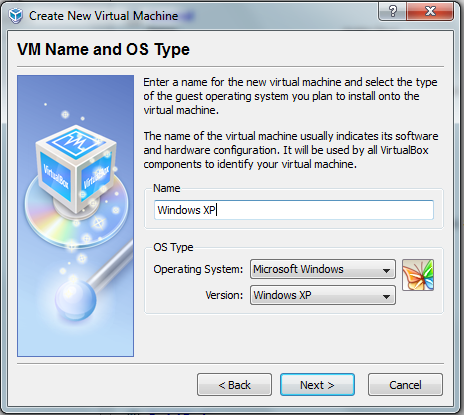Click the question mark help button
This screenshot has width=464, height=416.
pyautogui.click(x=392, y=12)
